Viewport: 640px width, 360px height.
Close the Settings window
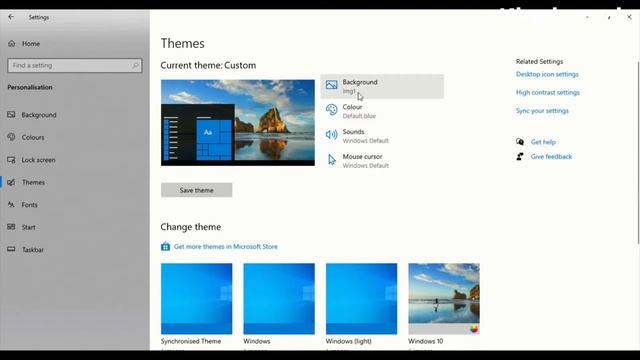(x=629, y=17)
